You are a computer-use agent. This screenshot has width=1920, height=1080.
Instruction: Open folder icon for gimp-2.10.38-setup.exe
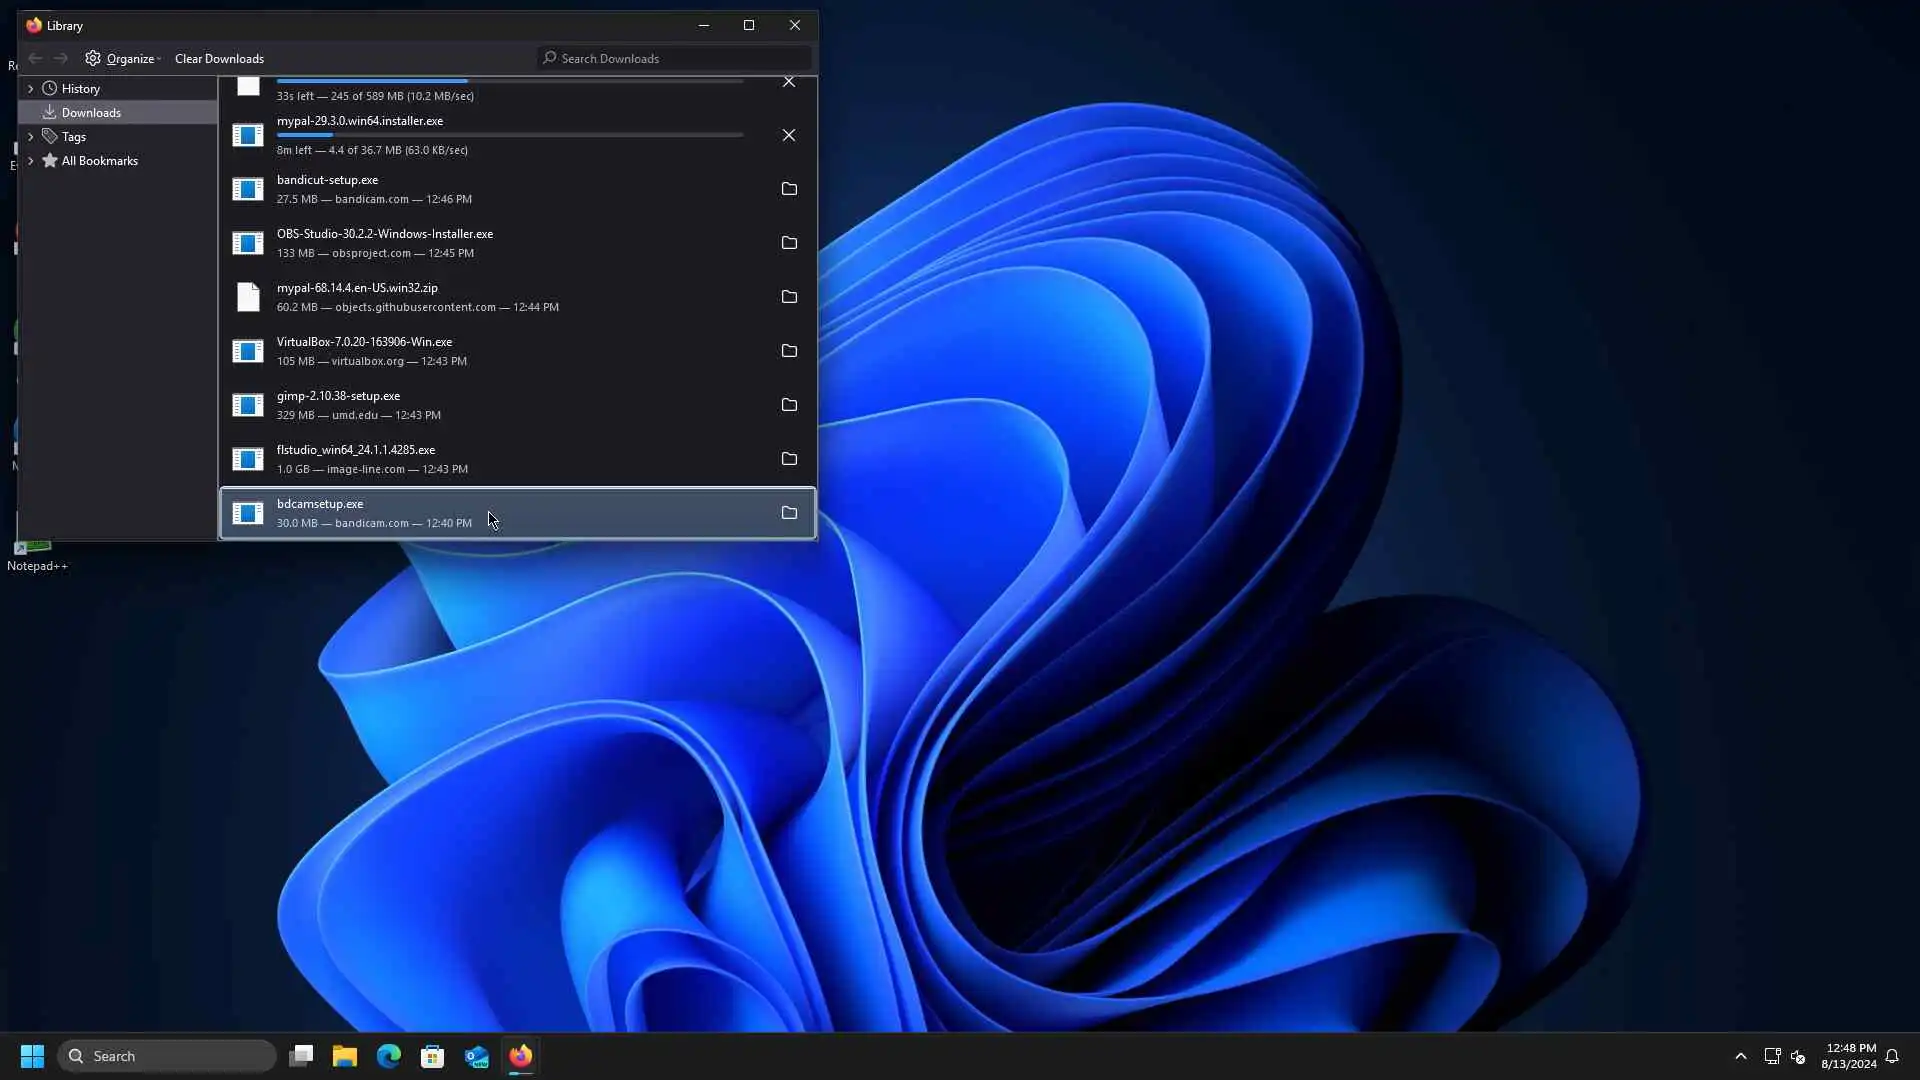tap(788, 405)
